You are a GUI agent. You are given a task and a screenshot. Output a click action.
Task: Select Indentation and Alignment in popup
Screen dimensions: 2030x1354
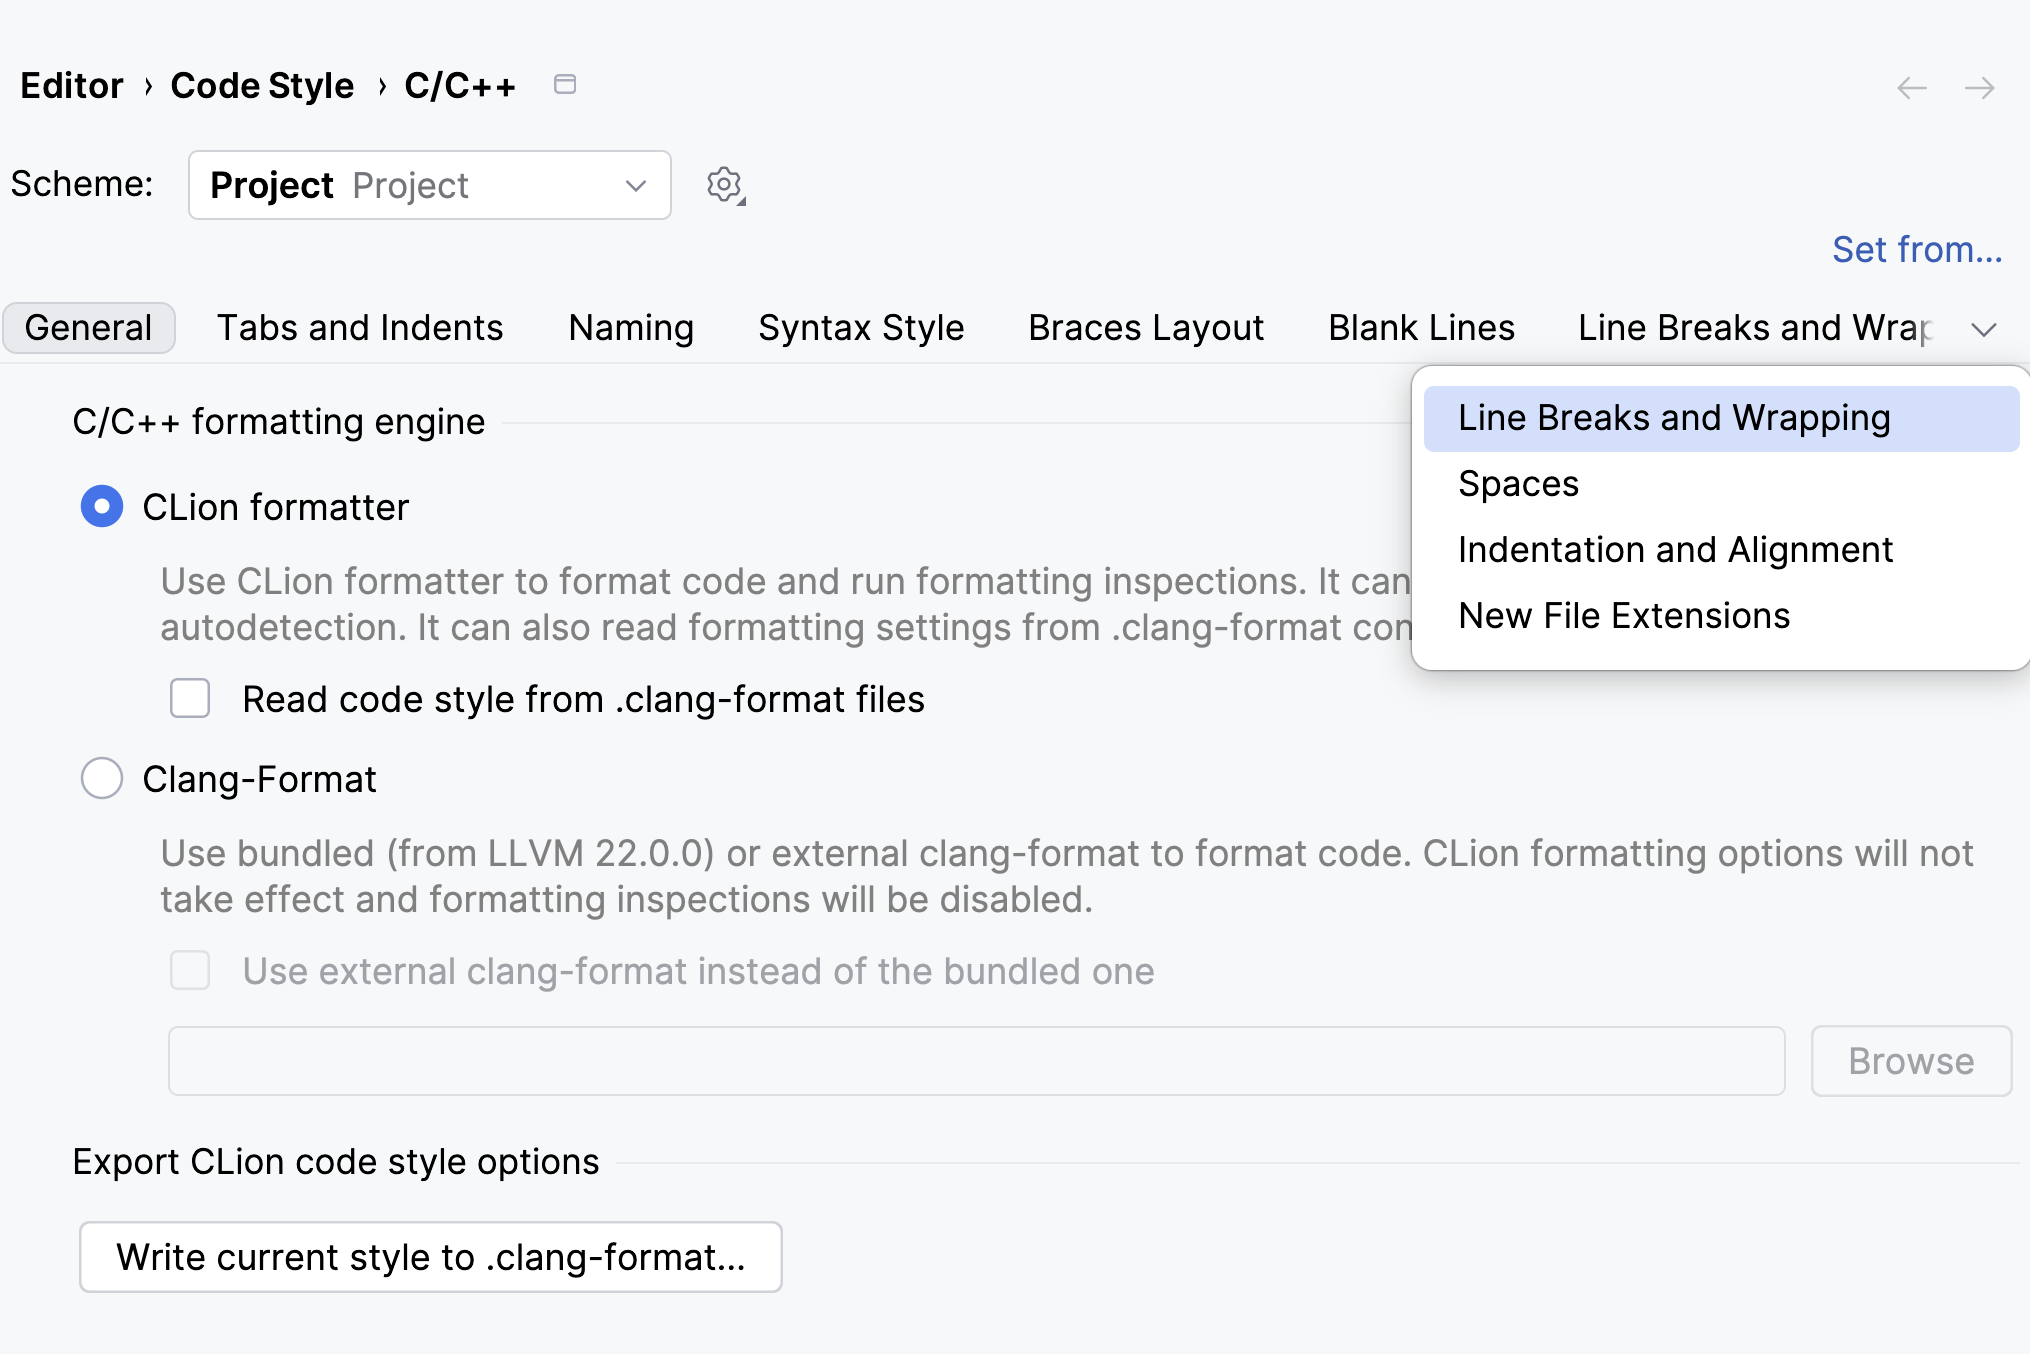click(x=1721, y=550)
